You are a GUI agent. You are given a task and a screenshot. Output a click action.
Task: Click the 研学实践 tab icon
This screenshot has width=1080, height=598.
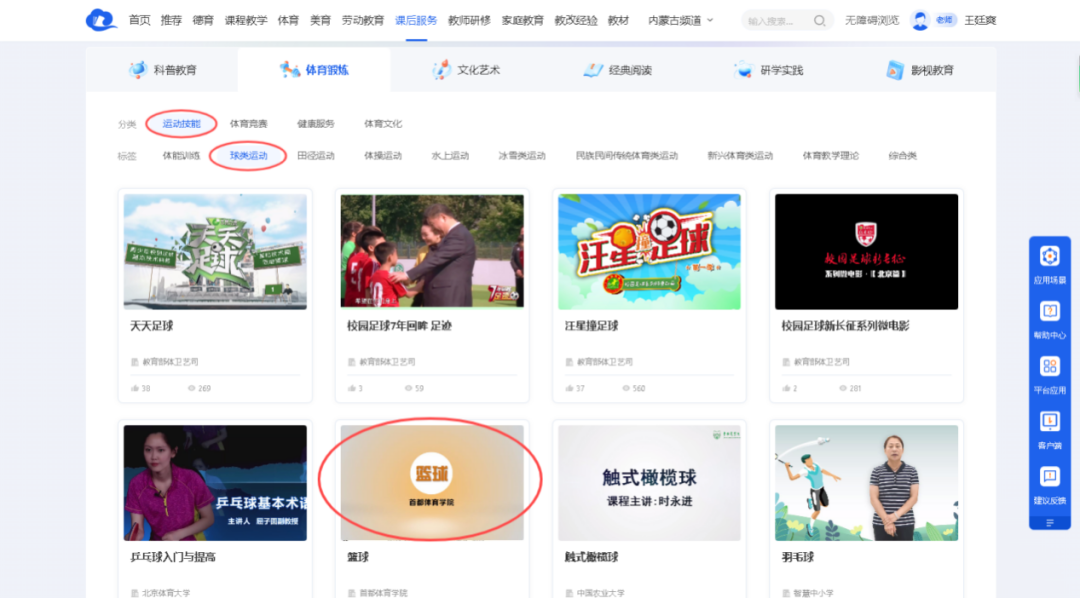[x=744, y=70]
